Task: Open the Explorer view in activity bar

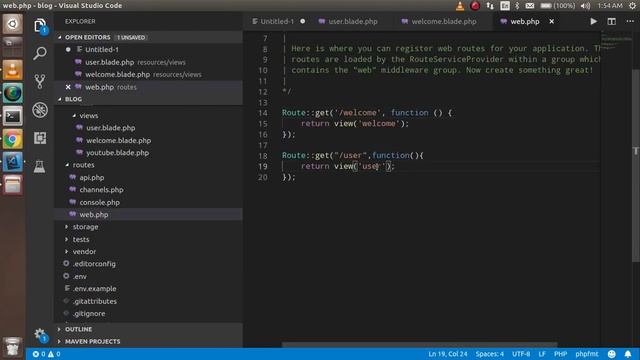Action: click(x=40, y=25)
